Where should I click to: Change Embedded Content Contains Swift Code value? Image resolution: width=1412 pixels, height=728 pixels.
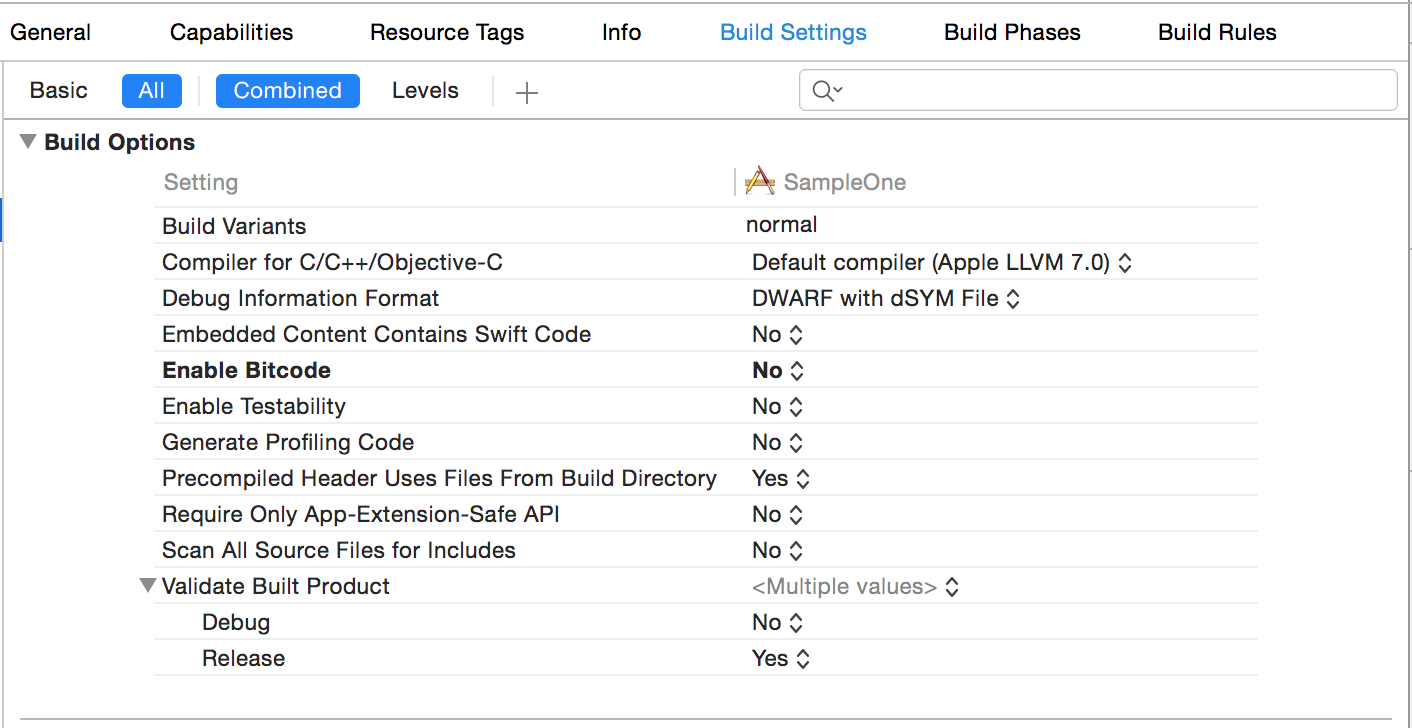pyautogui.click(x=778, y=335)
